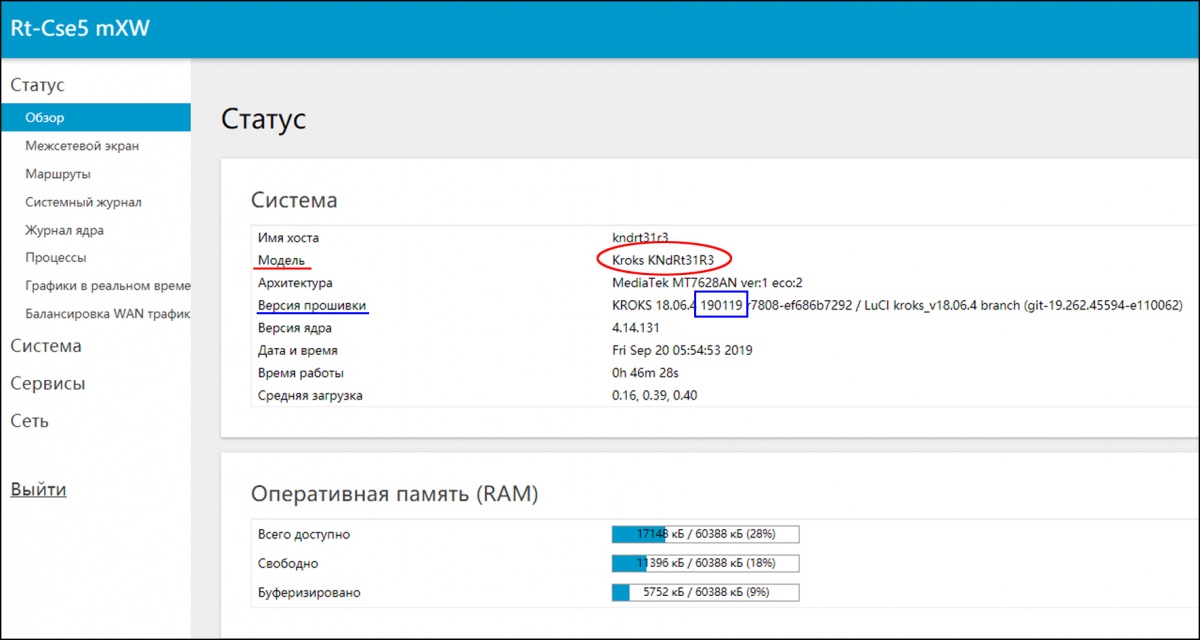Image resolution: width=1200 pixels, height=640 pixels.
Task: Click the Kroks KNdRt31R3 model value
Action: [x=663, y=260]
